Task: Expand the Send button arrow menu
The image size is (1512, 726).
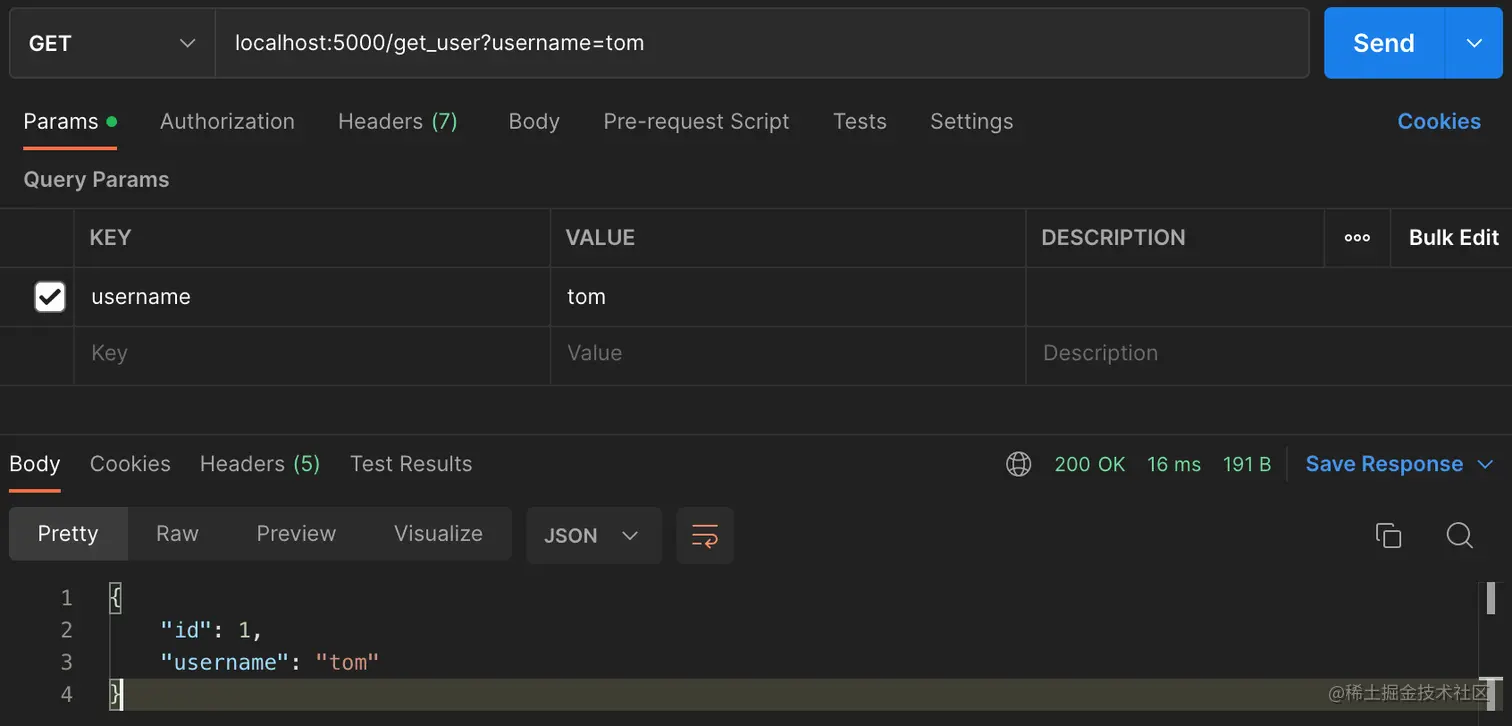Action: tap(1473, 43)
